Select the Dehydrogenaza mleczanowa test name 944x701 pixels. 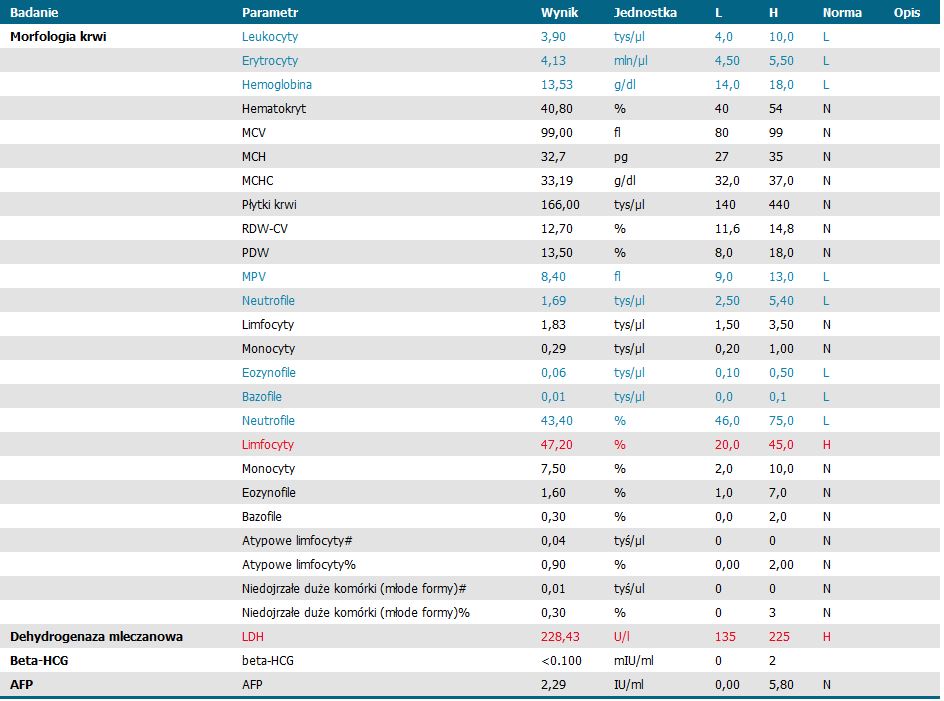click(96, 637)
